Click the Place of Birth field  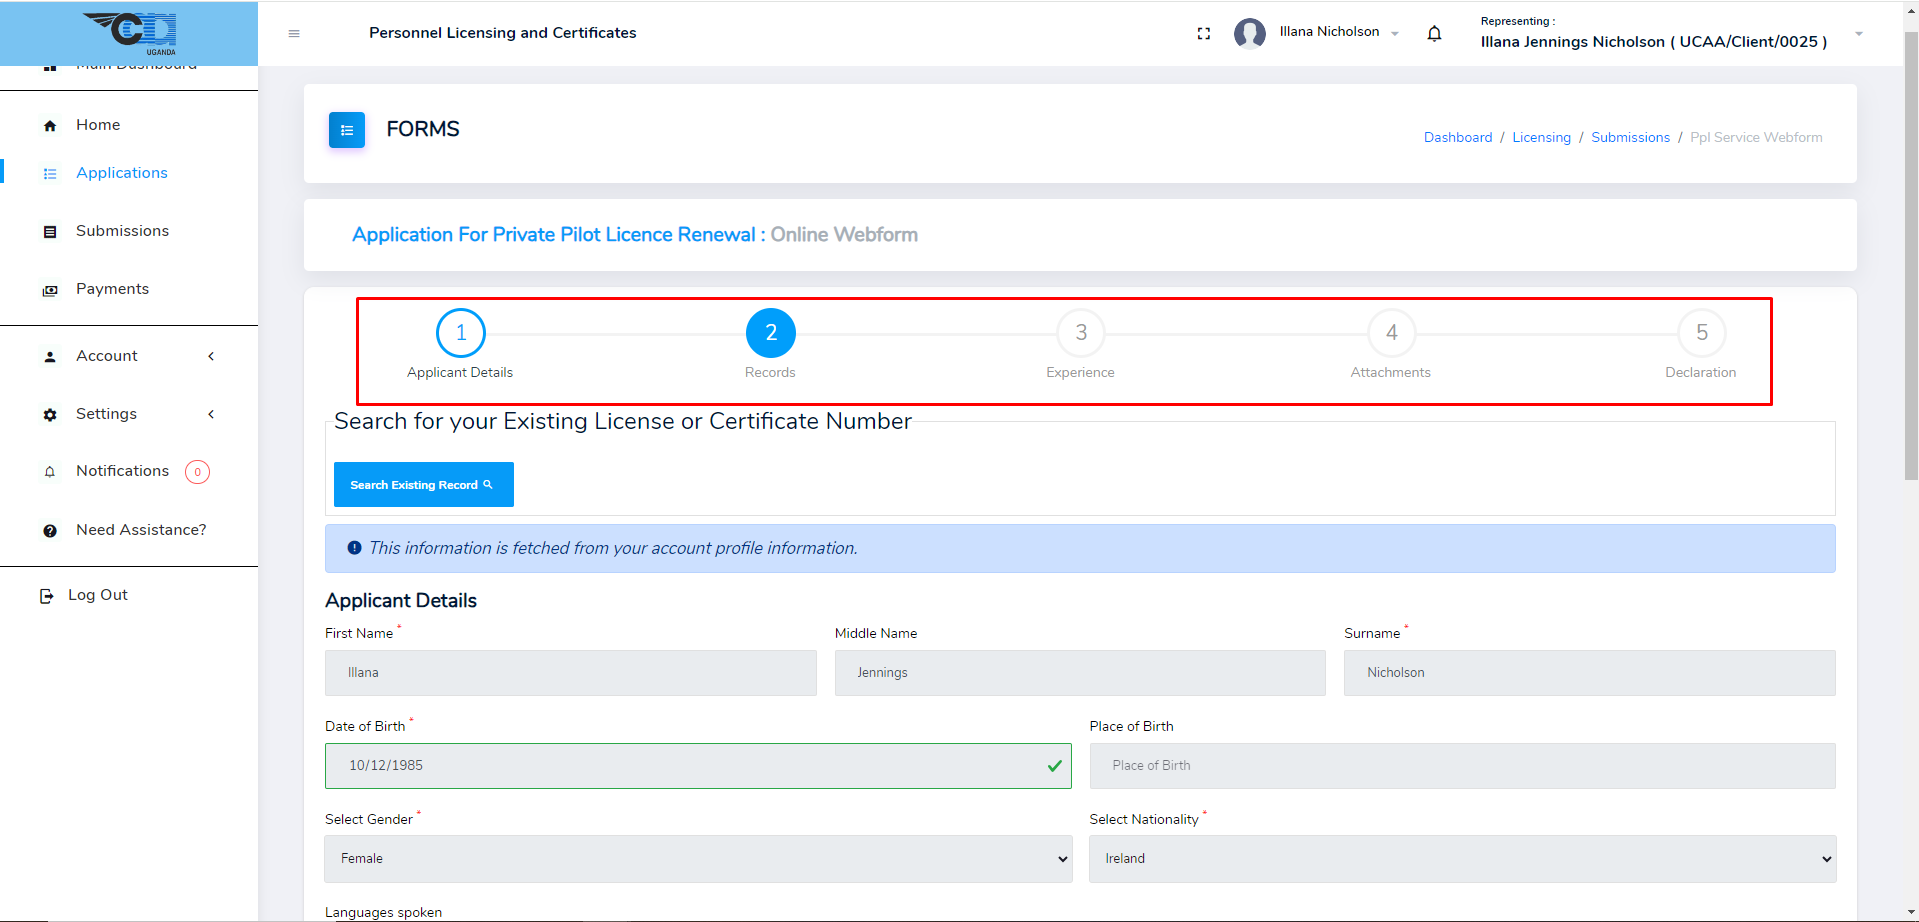[x=1462, y=766]
